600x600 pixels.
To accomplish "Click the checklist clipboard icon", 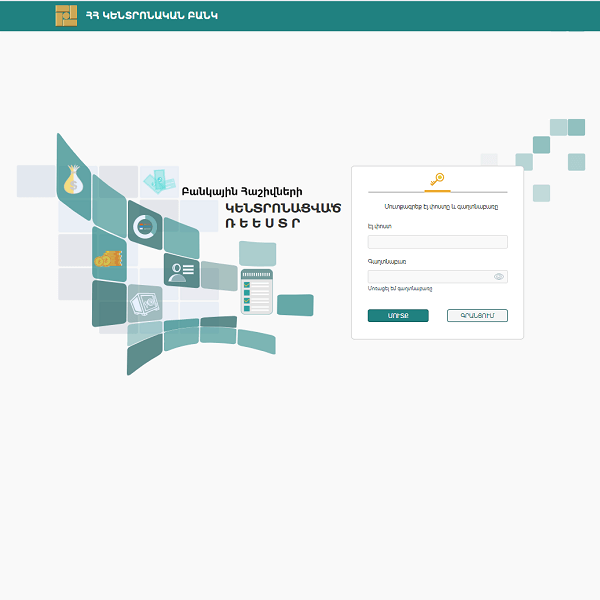I will coord(256,293).
